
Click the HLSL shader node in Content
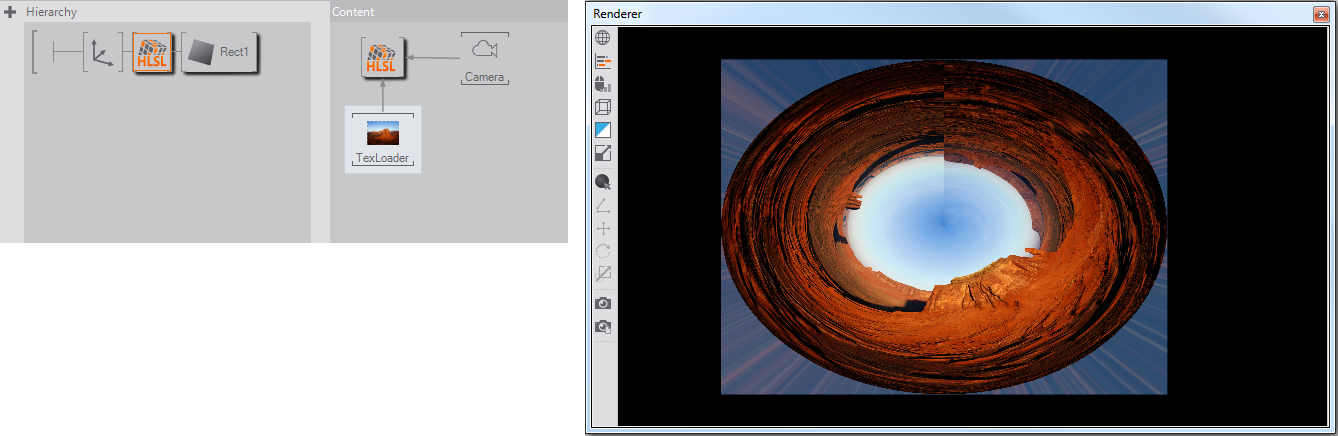(383, 57)
